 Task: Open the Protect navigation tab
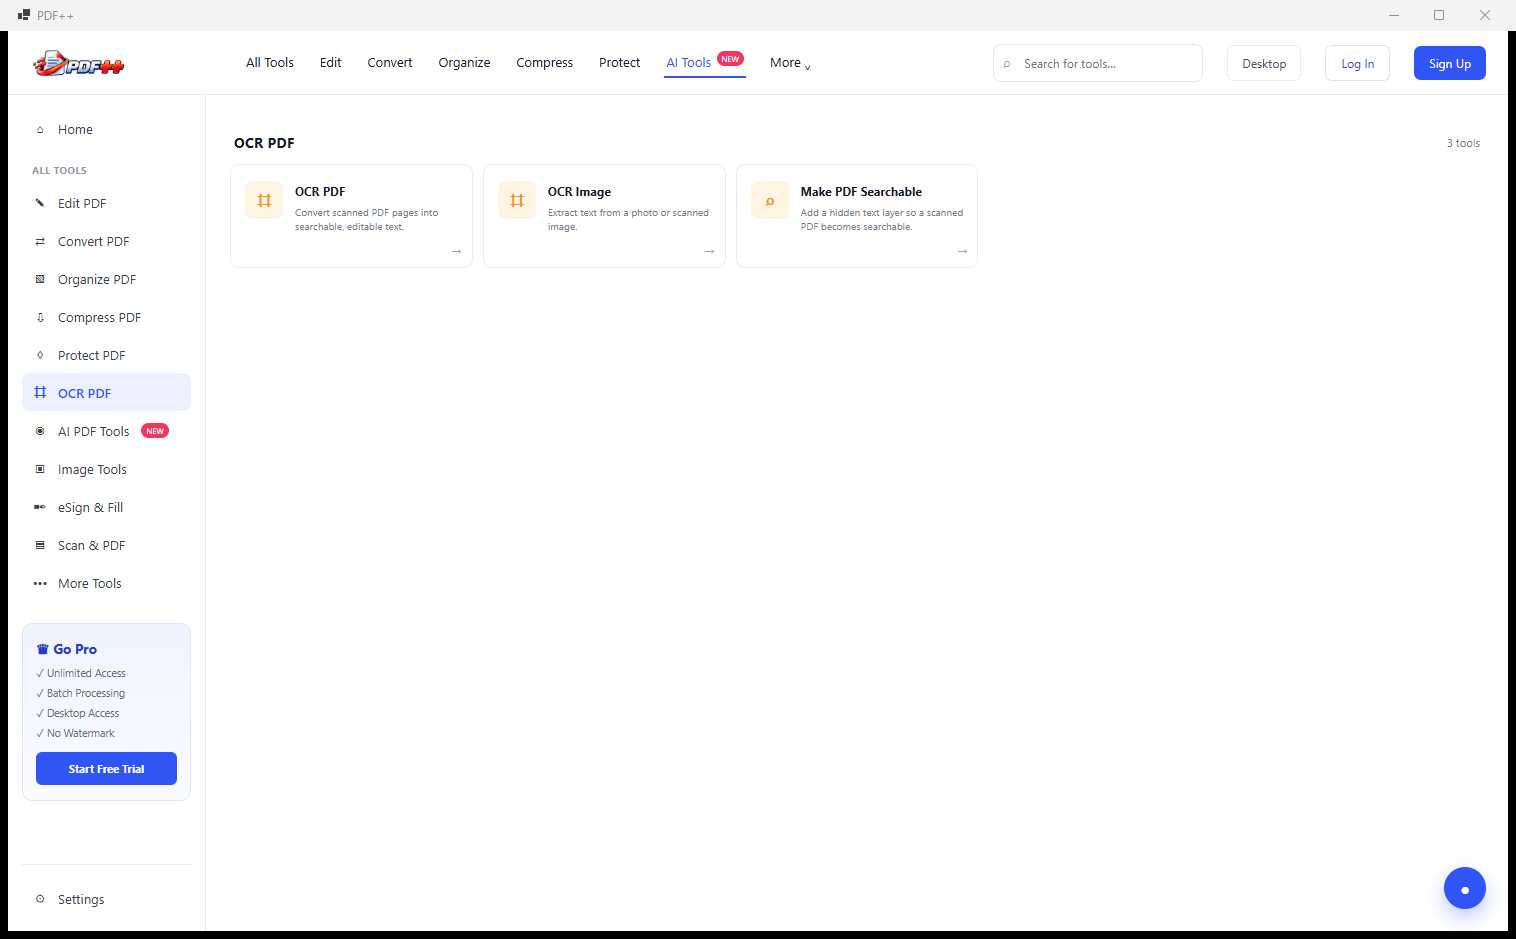point(620,63)
